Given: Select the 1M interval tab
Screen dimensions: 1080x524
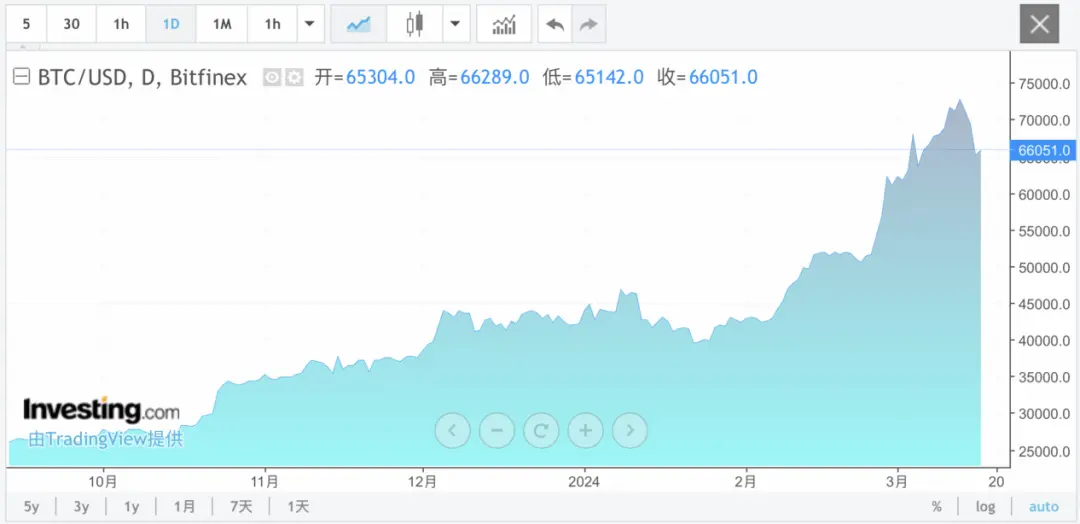Looking at the screenshot, I should pyautogui.click(x=222, y=24).
